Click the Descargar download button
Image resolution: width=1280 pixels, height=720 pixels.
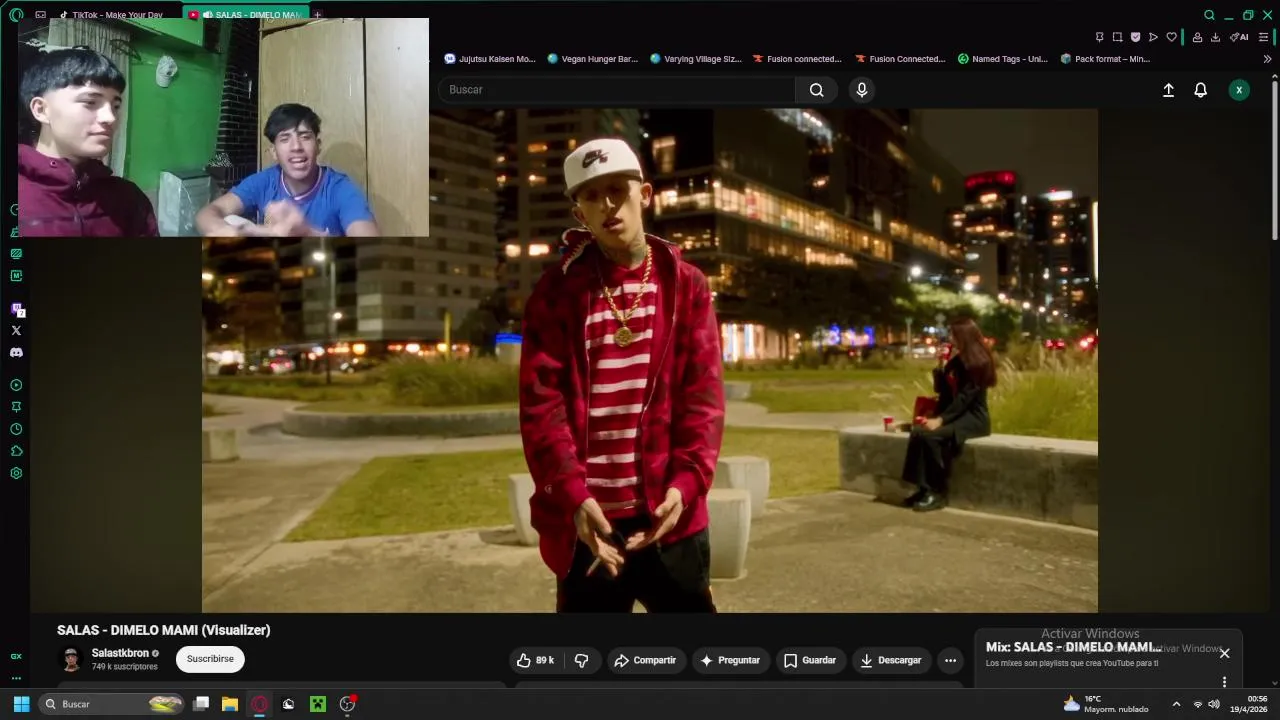(891, 660)
